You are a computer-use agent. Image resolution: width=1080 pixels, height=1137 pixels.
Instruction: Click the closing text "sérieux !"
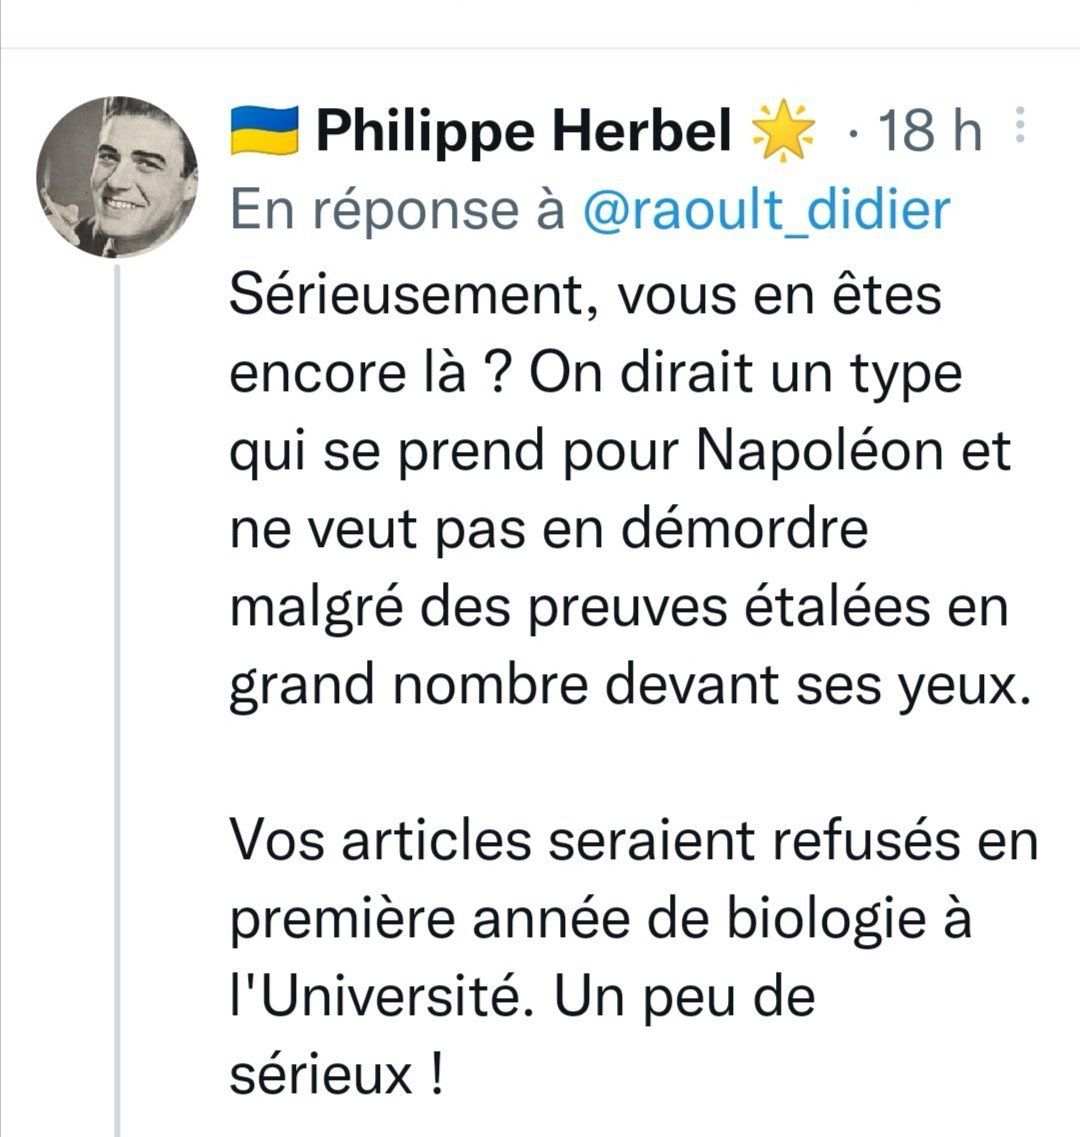[x=337, y=1074]
